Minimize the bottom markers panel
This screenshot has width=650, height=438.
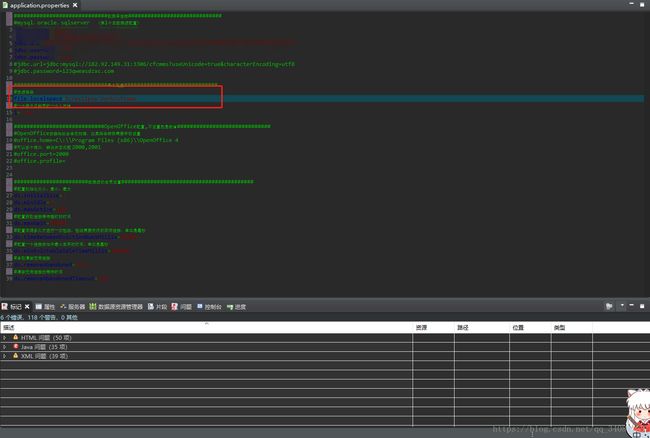pyautogui.click(x=631, y=305)
